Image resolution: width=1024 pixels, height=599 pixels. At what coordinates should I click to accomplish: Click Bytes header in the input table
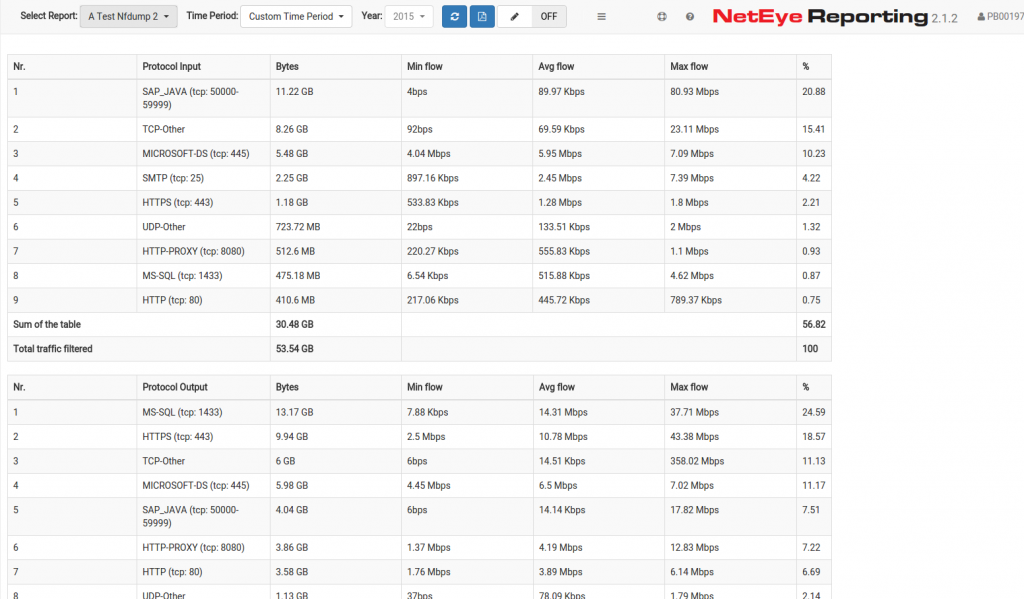pyautogui.click(x=287, y=67)
